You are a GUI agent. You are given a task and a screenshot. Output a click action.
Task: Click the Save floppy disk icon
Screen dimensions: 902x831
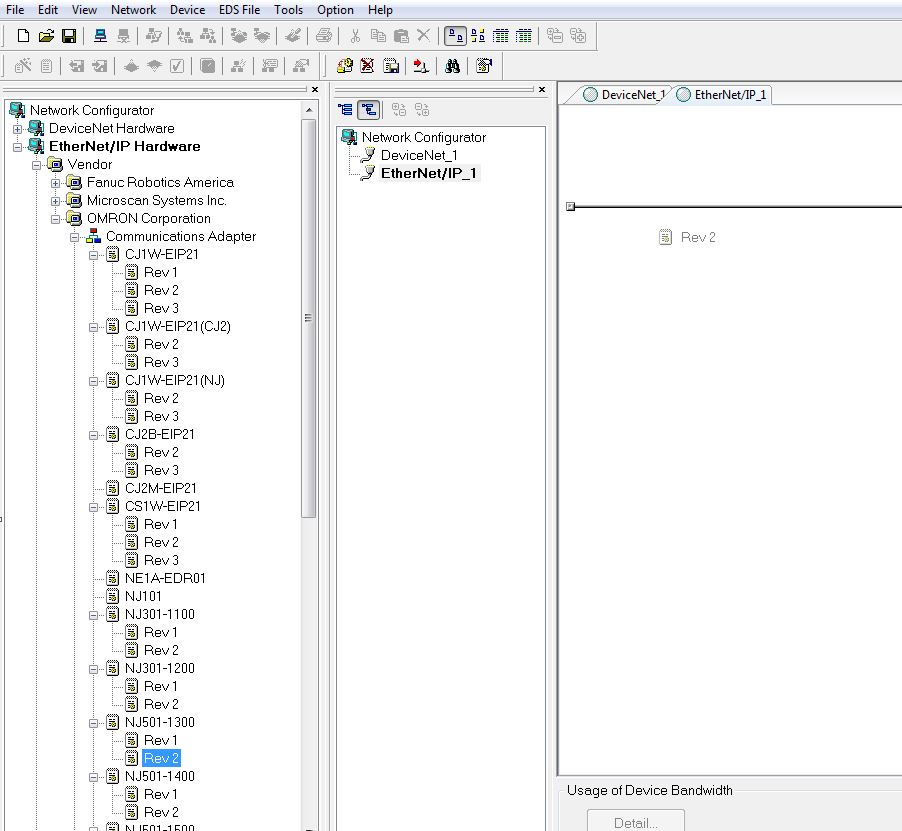point(68,36)
